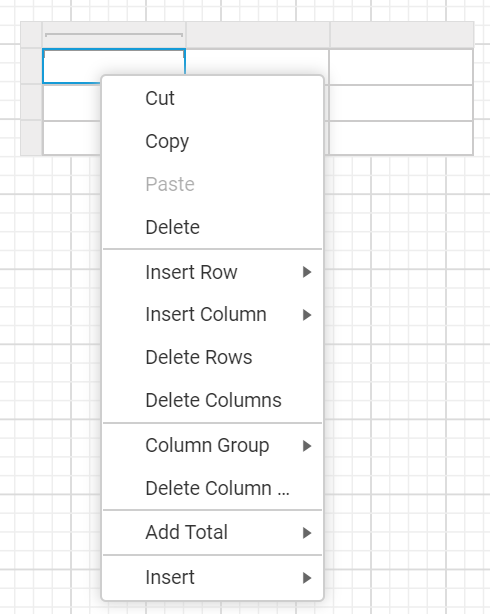Click the Add Total label
The width and height of the screenshot is (490, 614).
[x=186, y=532]
